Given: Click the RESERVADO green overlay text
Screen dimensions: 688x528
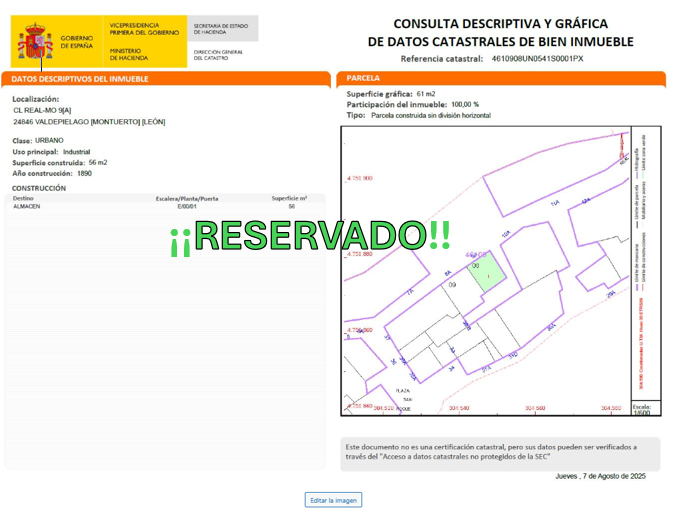Looking at the screenshot, I should 310,236.
